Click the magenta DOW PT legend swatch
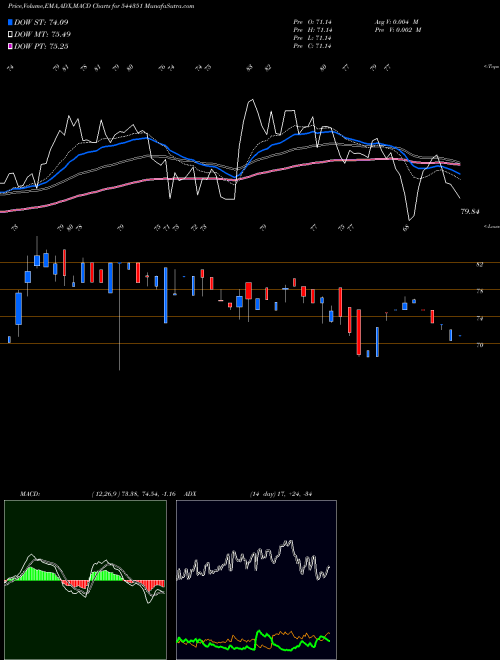500x660 pixels. (11, 46)
